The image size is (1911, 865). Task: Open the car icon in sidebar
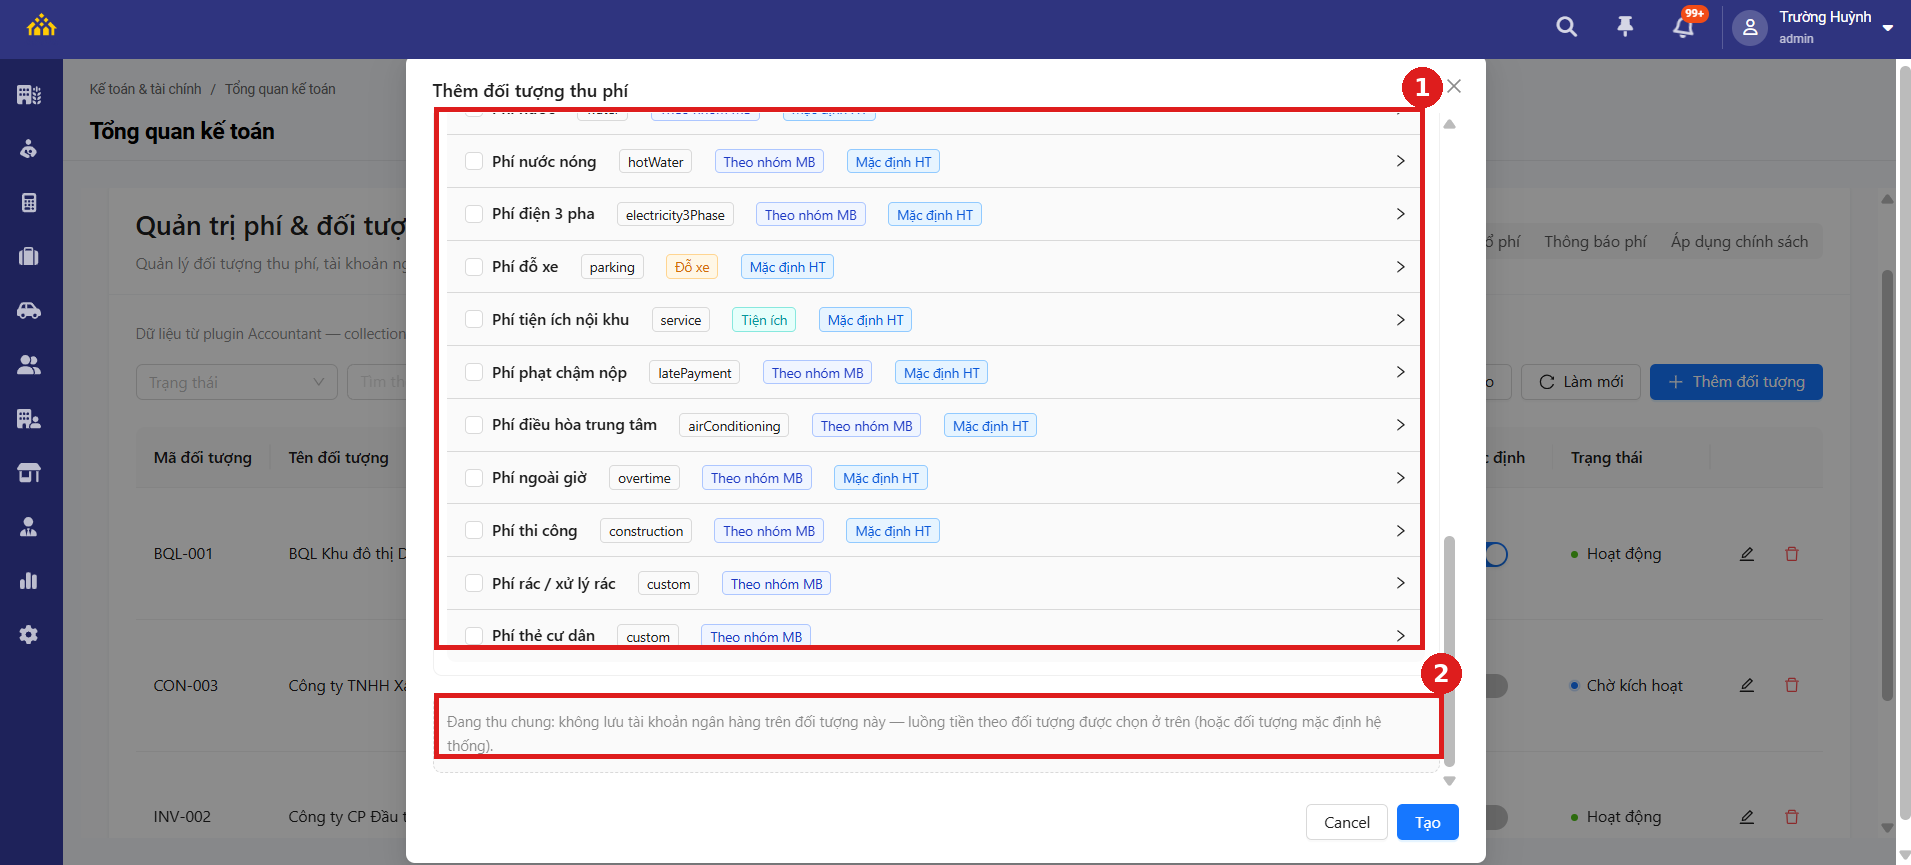pyautogui.click(x=29, y=310)
